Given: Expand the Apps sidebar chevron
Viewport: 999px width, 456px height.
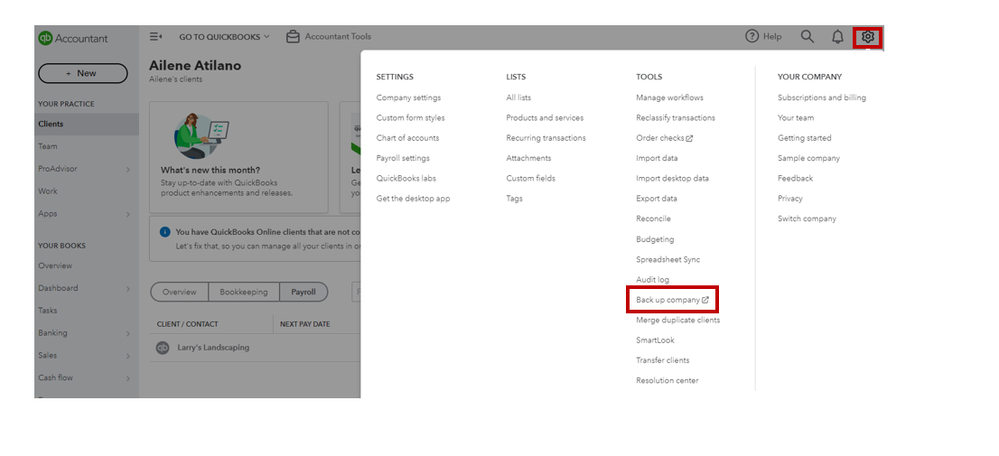Looking at the screenshot, I should 128,215.
